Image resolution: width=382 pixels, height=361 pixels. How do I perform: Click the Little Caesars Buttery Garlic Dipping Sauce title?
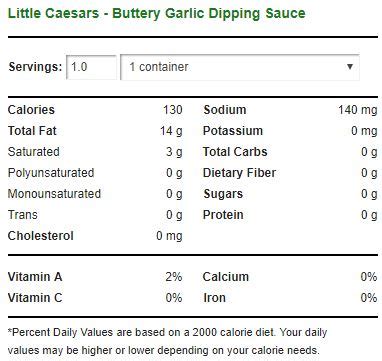[156, 14]
